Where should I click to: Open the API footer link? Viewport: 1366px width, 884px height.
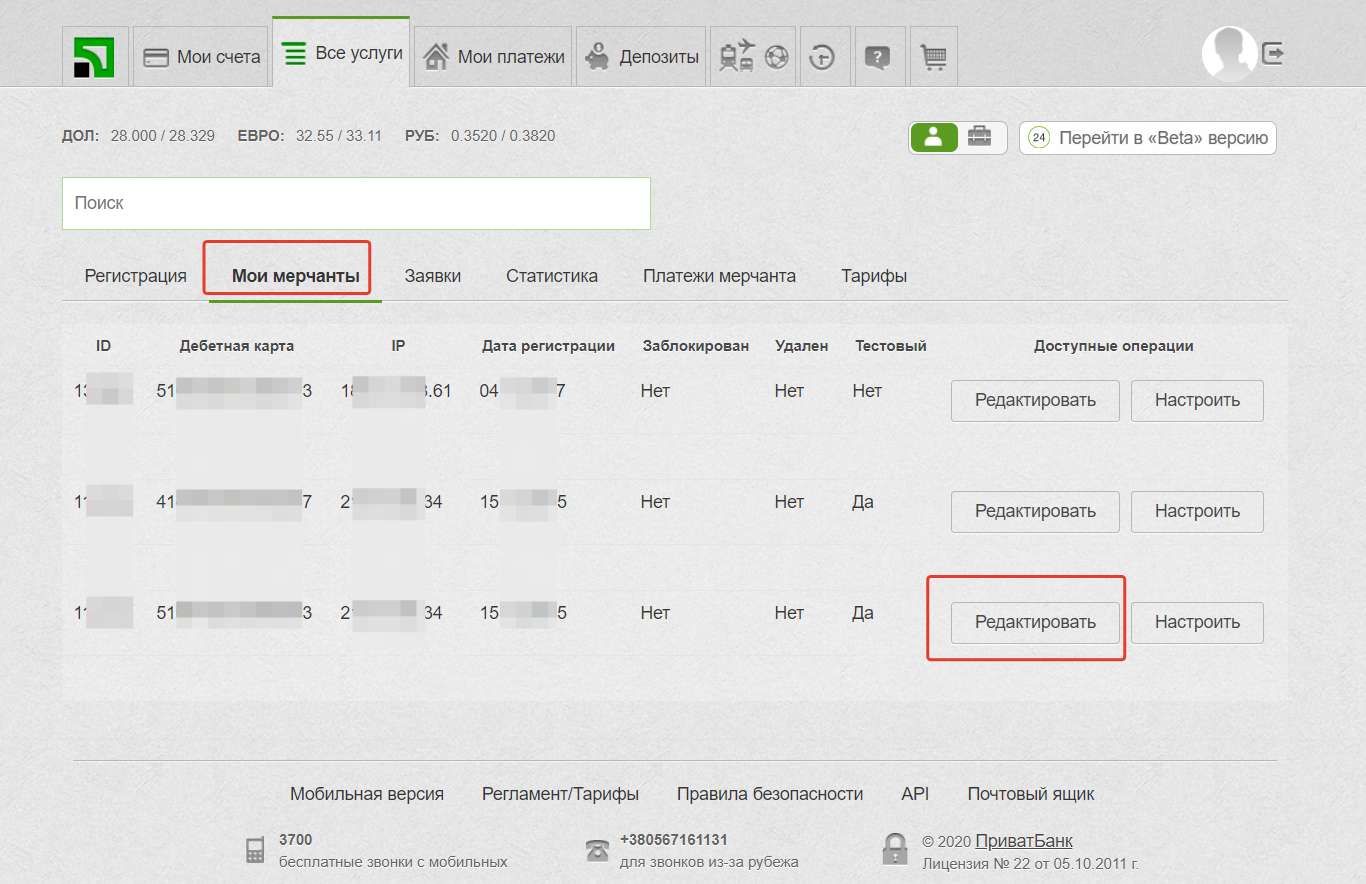915,794
